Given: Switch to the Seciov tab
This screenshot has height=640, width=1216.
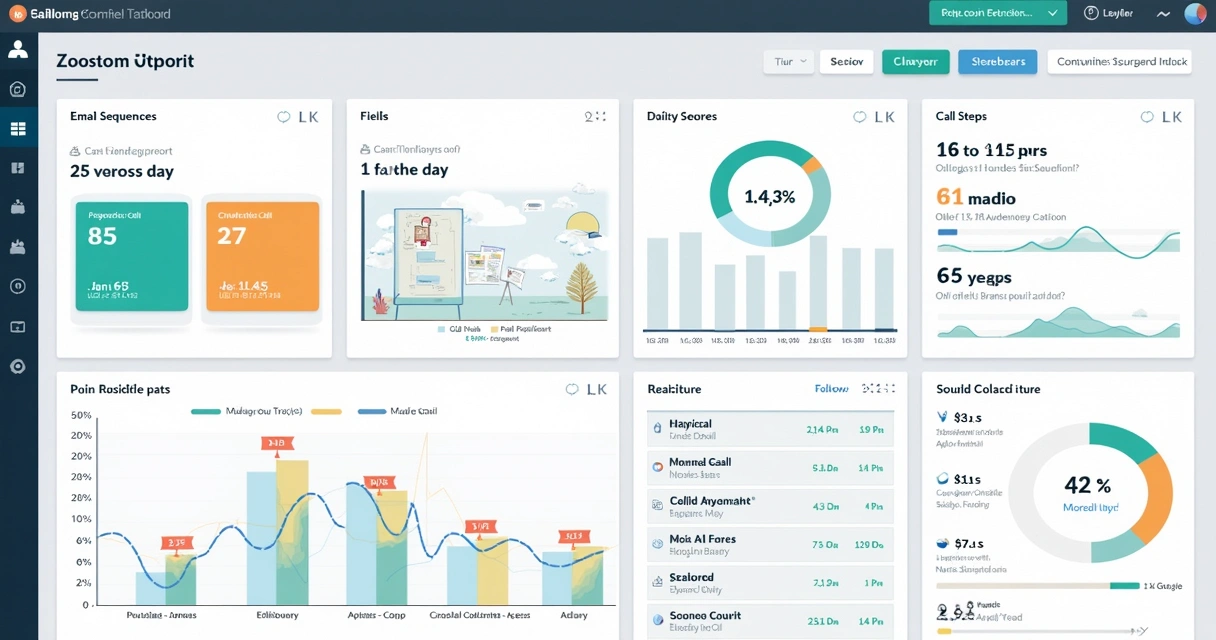Looking at the screenshot, I should point(846,62).
